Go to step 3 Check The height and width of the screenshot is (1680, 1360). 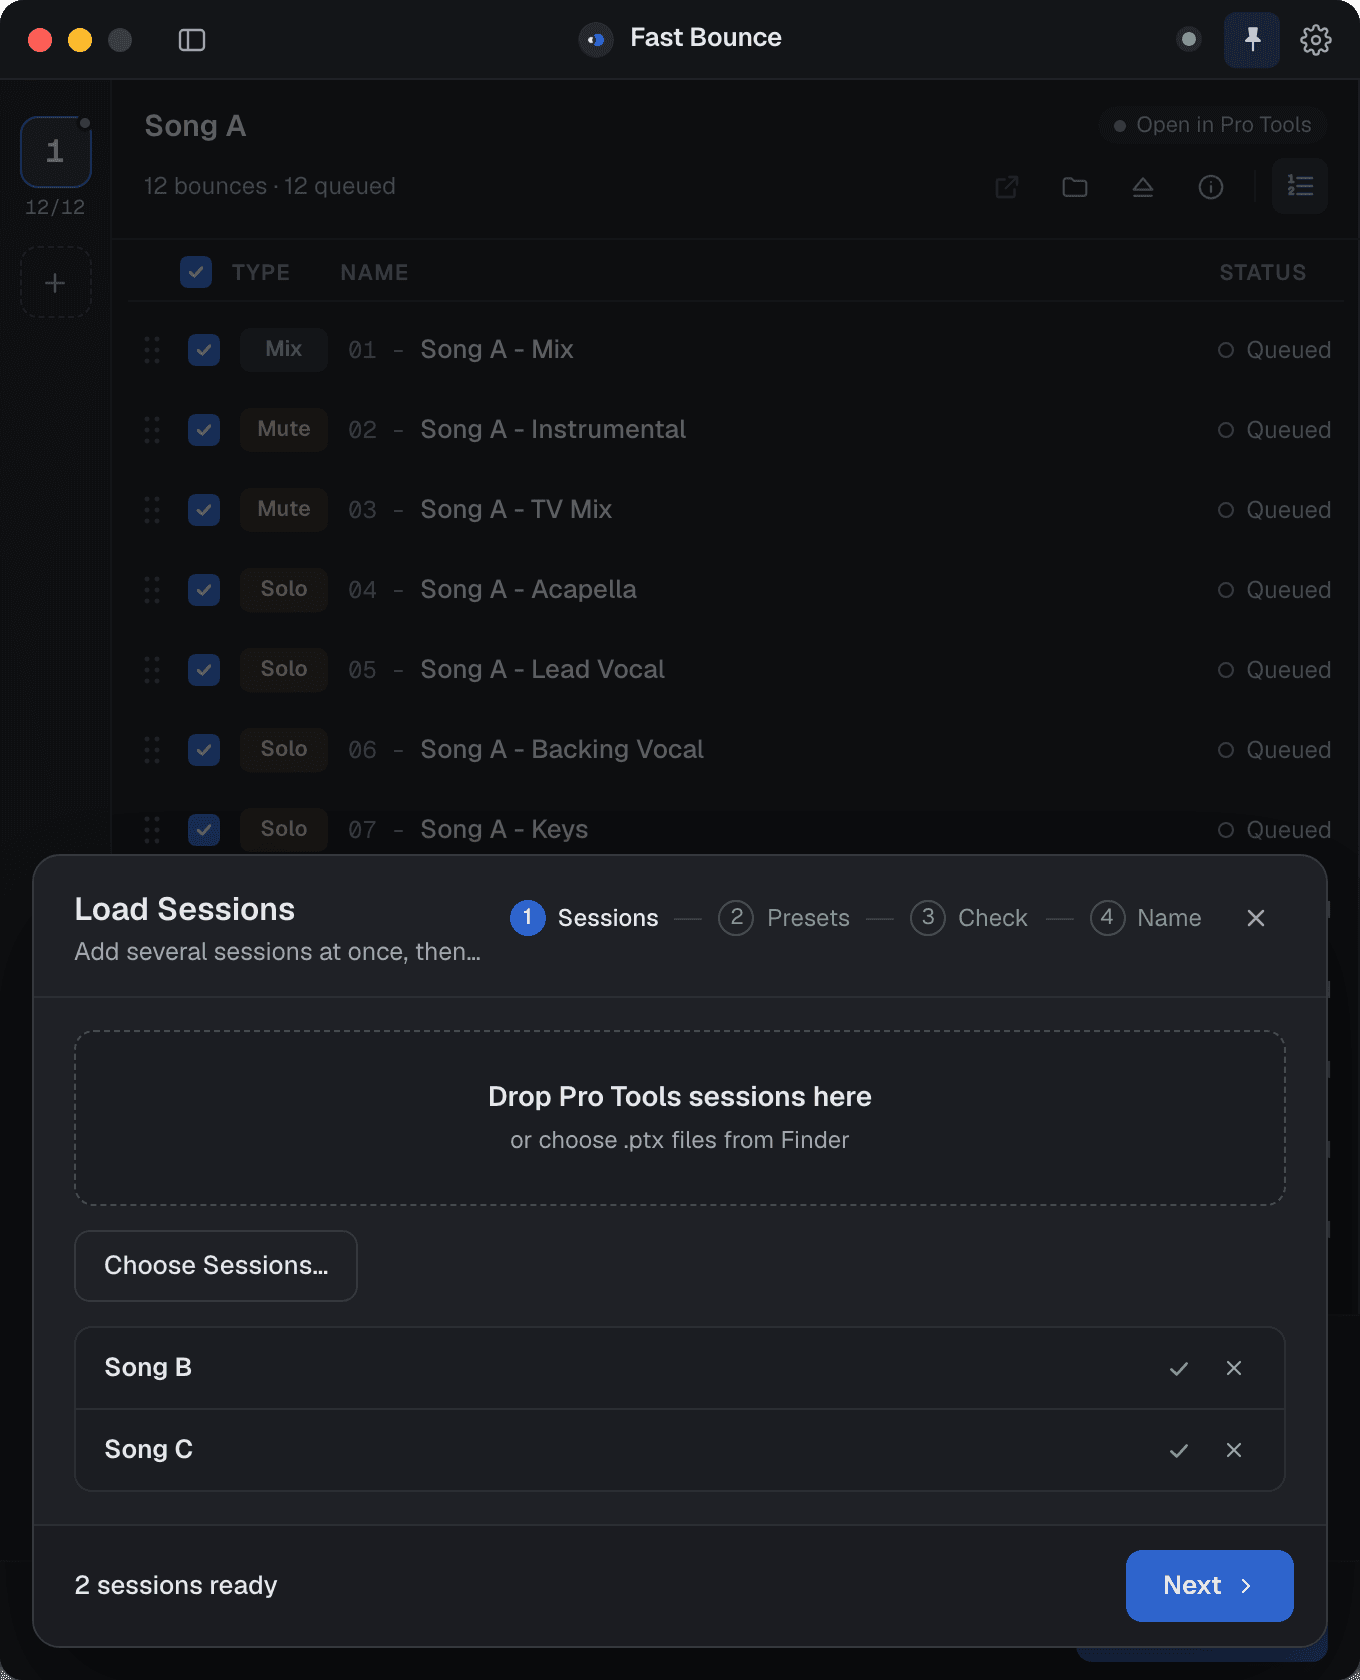tap(969, 918)
